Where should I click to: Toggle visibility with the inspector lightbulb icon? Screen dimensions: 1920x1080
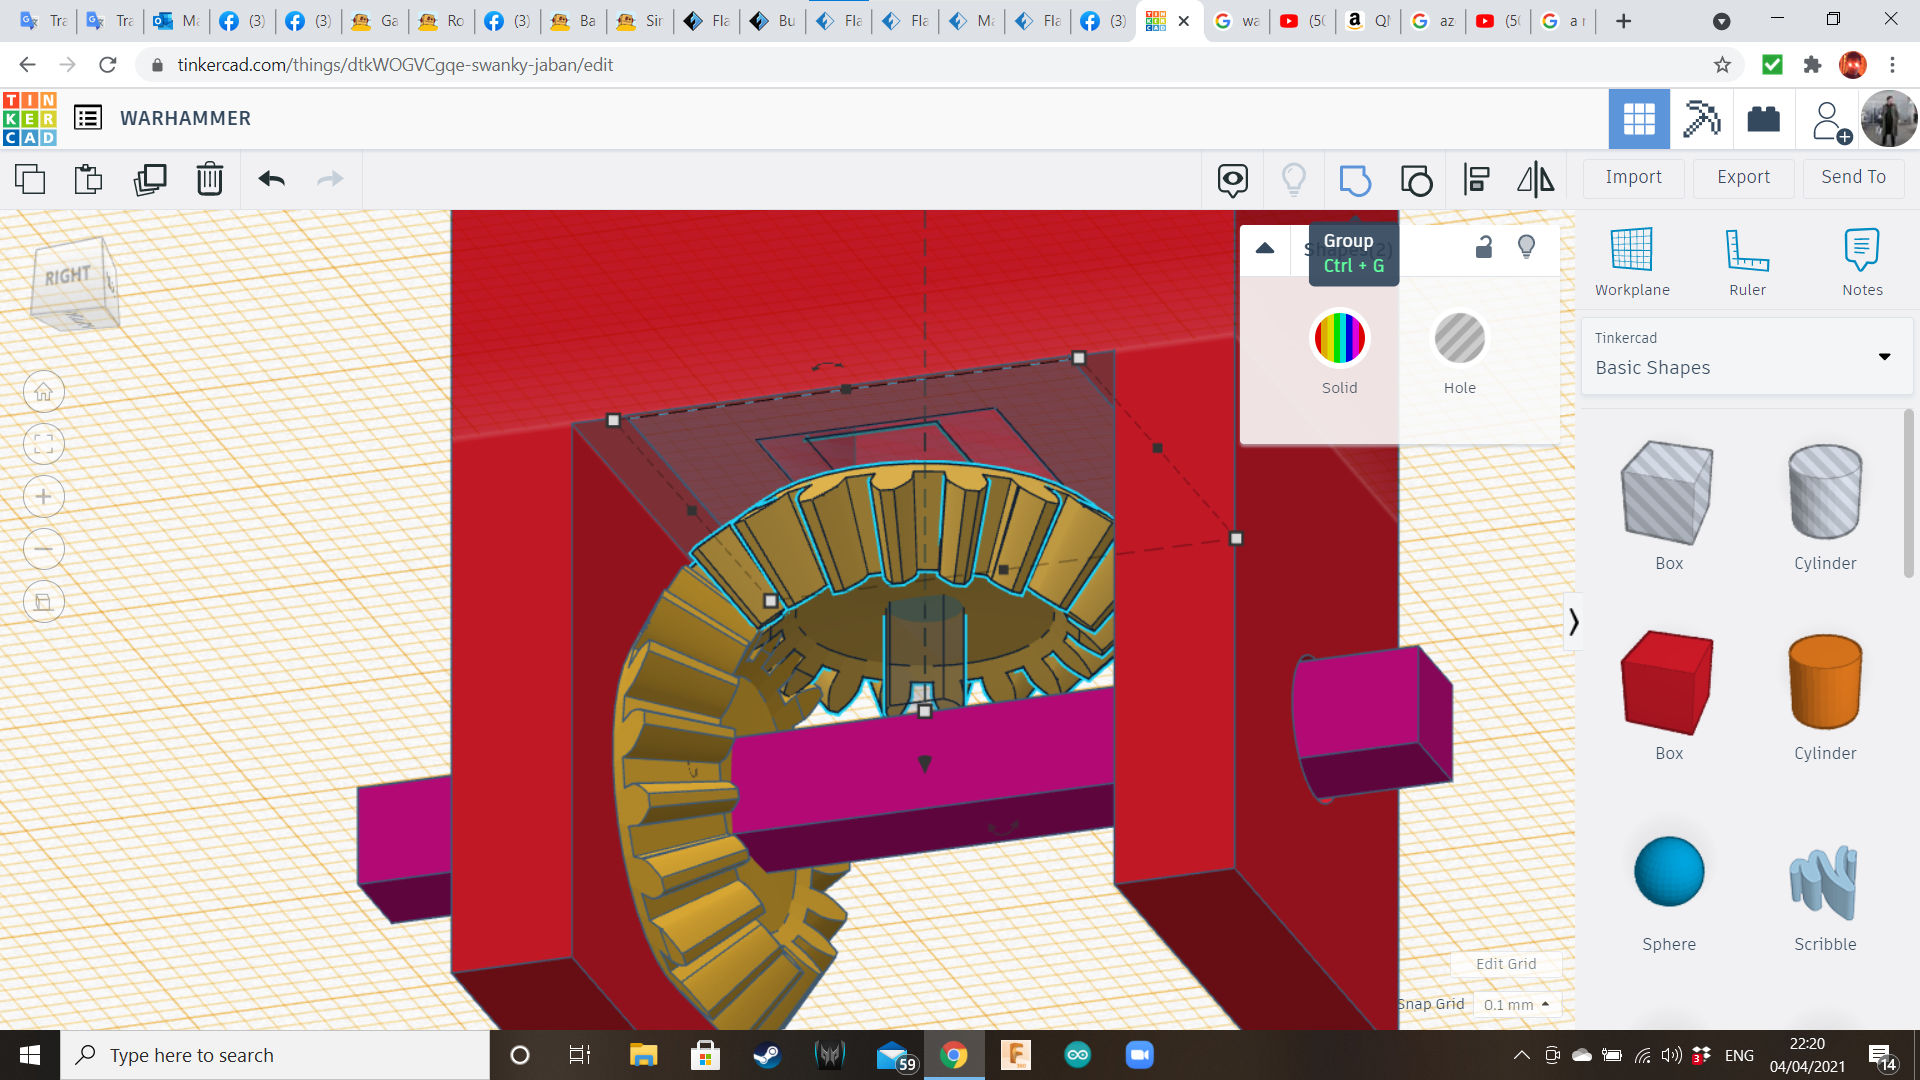(x=1526, y=247)
